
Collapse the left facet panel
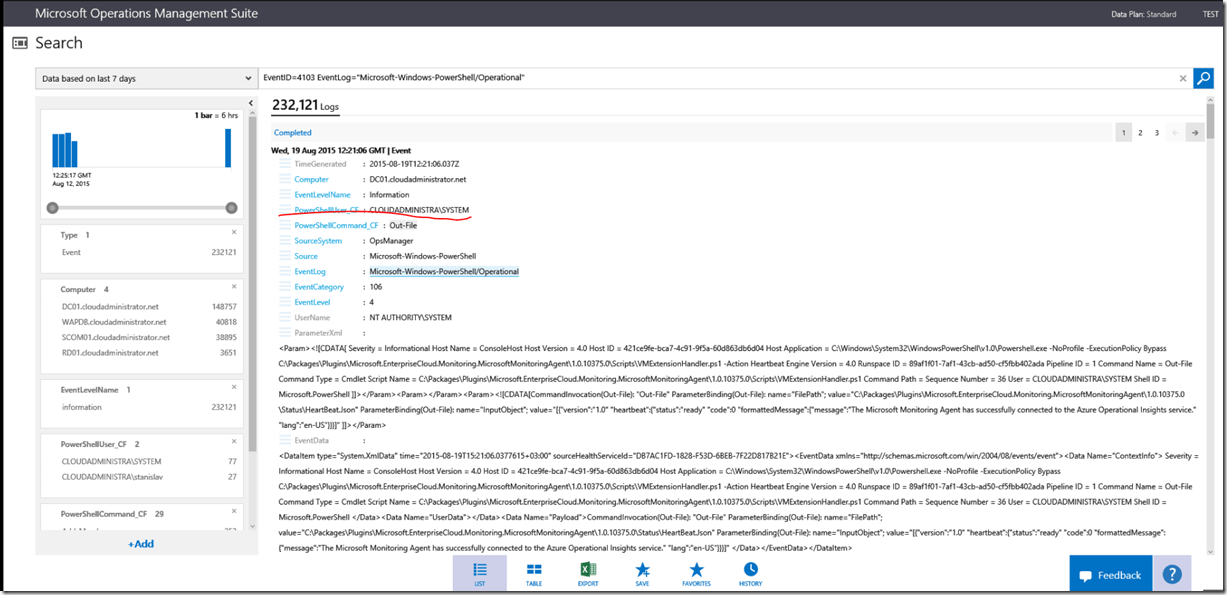(x=249, y=104)
